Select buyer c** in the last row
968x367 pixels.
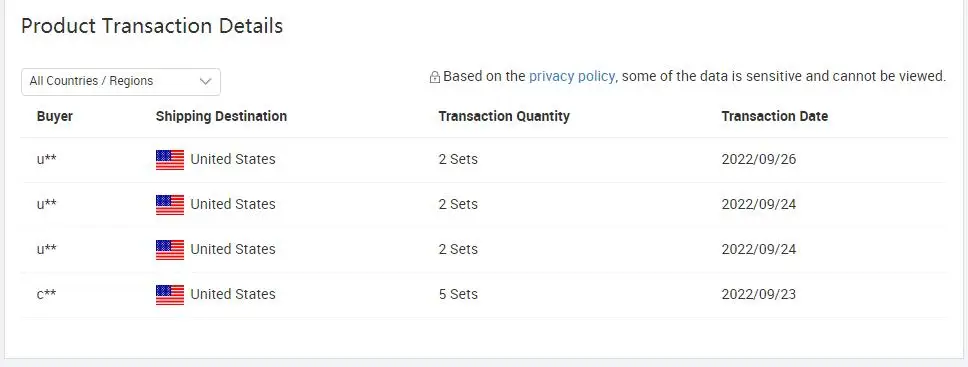click(46, 294)
